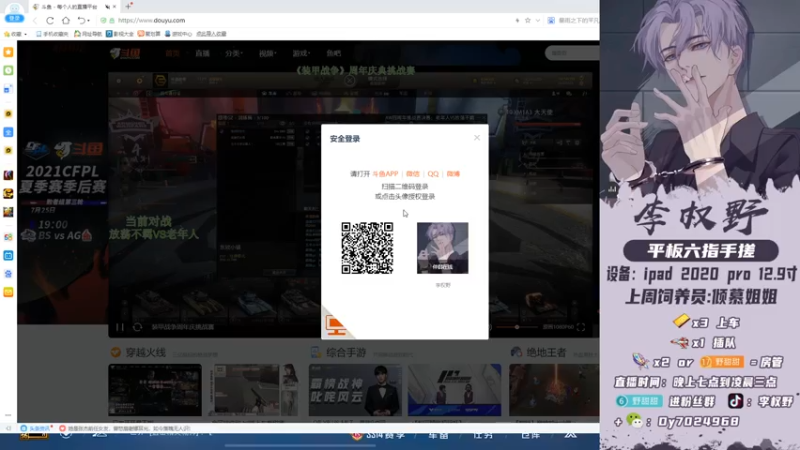800x450 pixels.
Task: Pause the featured live stream video
Action: [x=120, y=327]
